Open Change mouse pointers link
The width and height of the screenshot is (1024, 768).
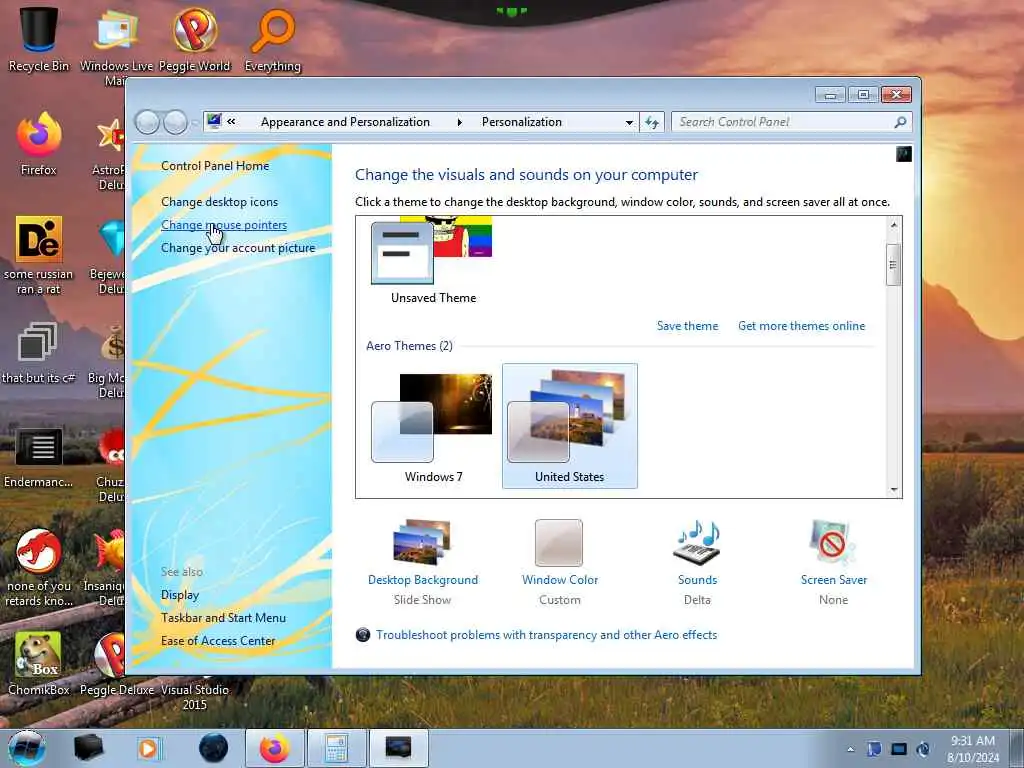pos(224,225)
